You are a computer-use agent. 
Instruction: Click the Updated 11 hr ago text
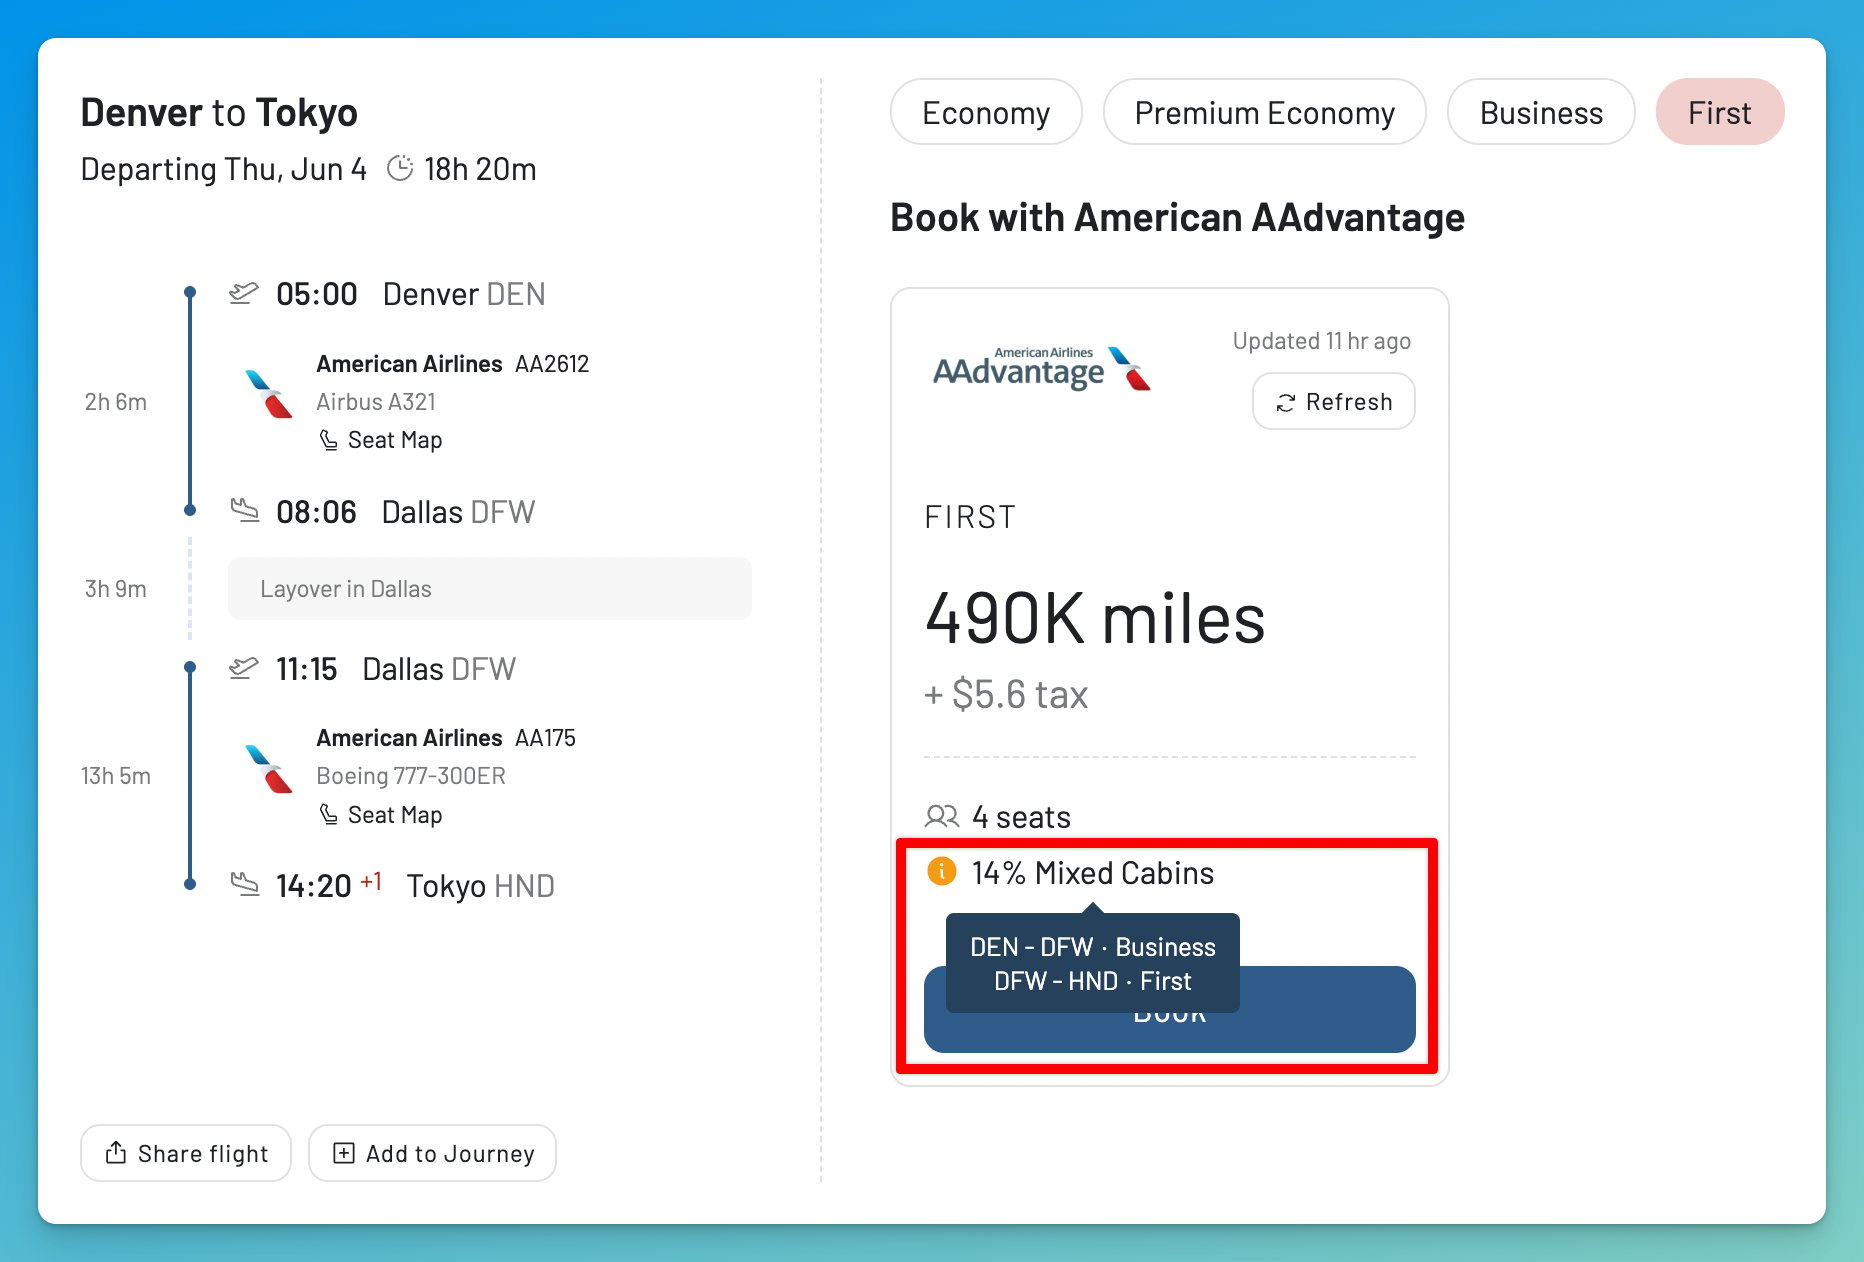(x=1321, y=341)
